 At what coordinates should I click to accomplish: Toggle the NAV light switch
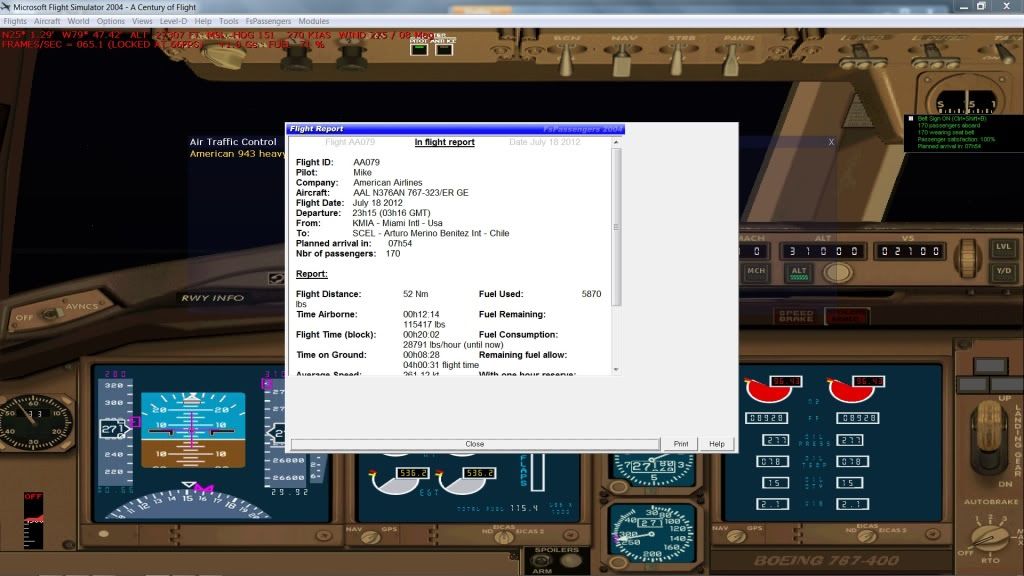[x=623, y=60]
